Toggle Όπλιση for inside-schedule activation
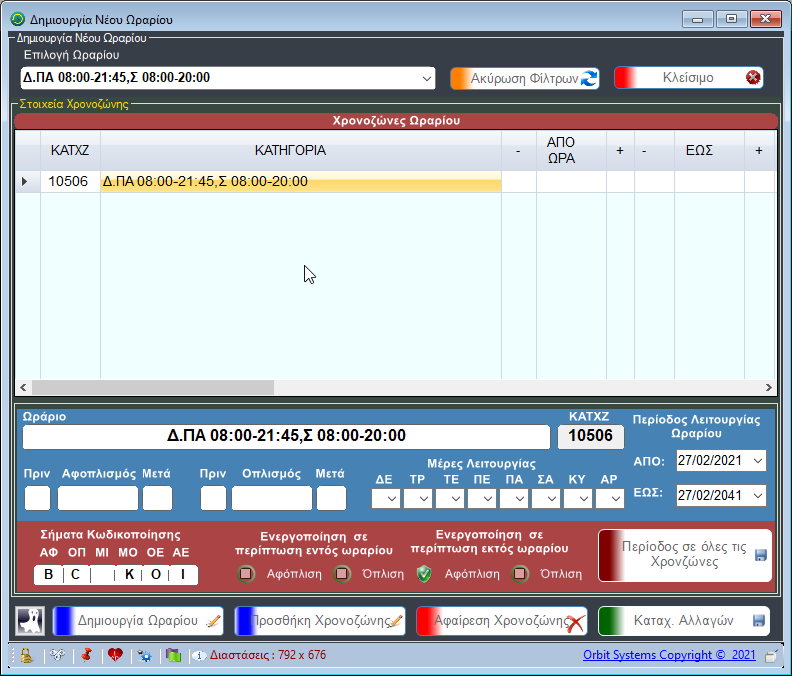 click(342, 574)
